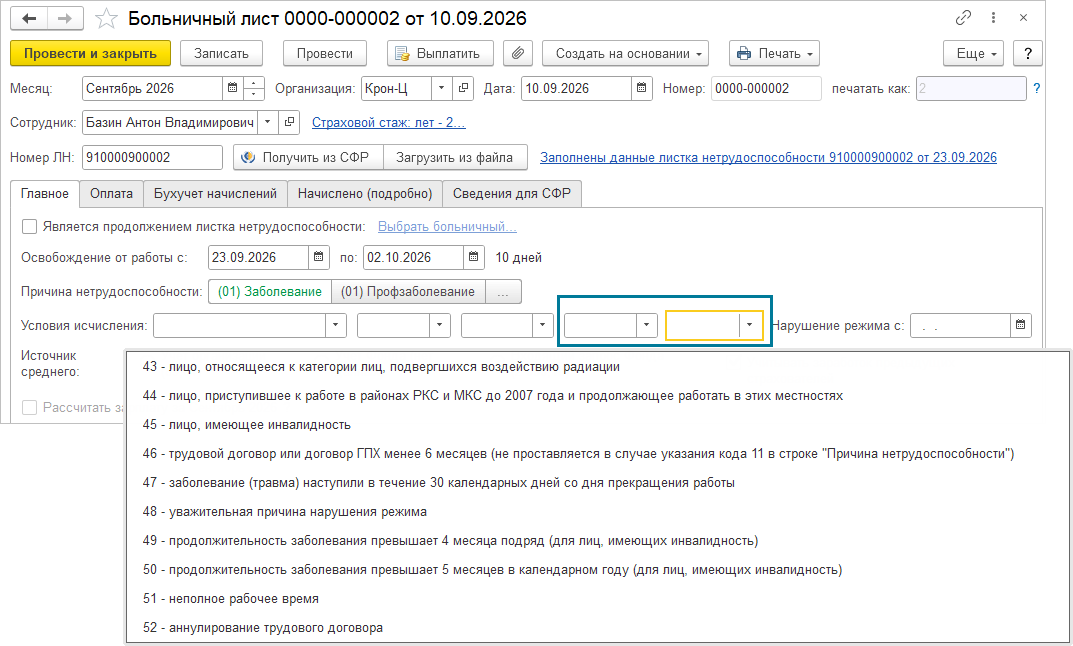Go back with the left arrow button
The height and width of the screenshot is (646, 1073).
coord(29,18)
